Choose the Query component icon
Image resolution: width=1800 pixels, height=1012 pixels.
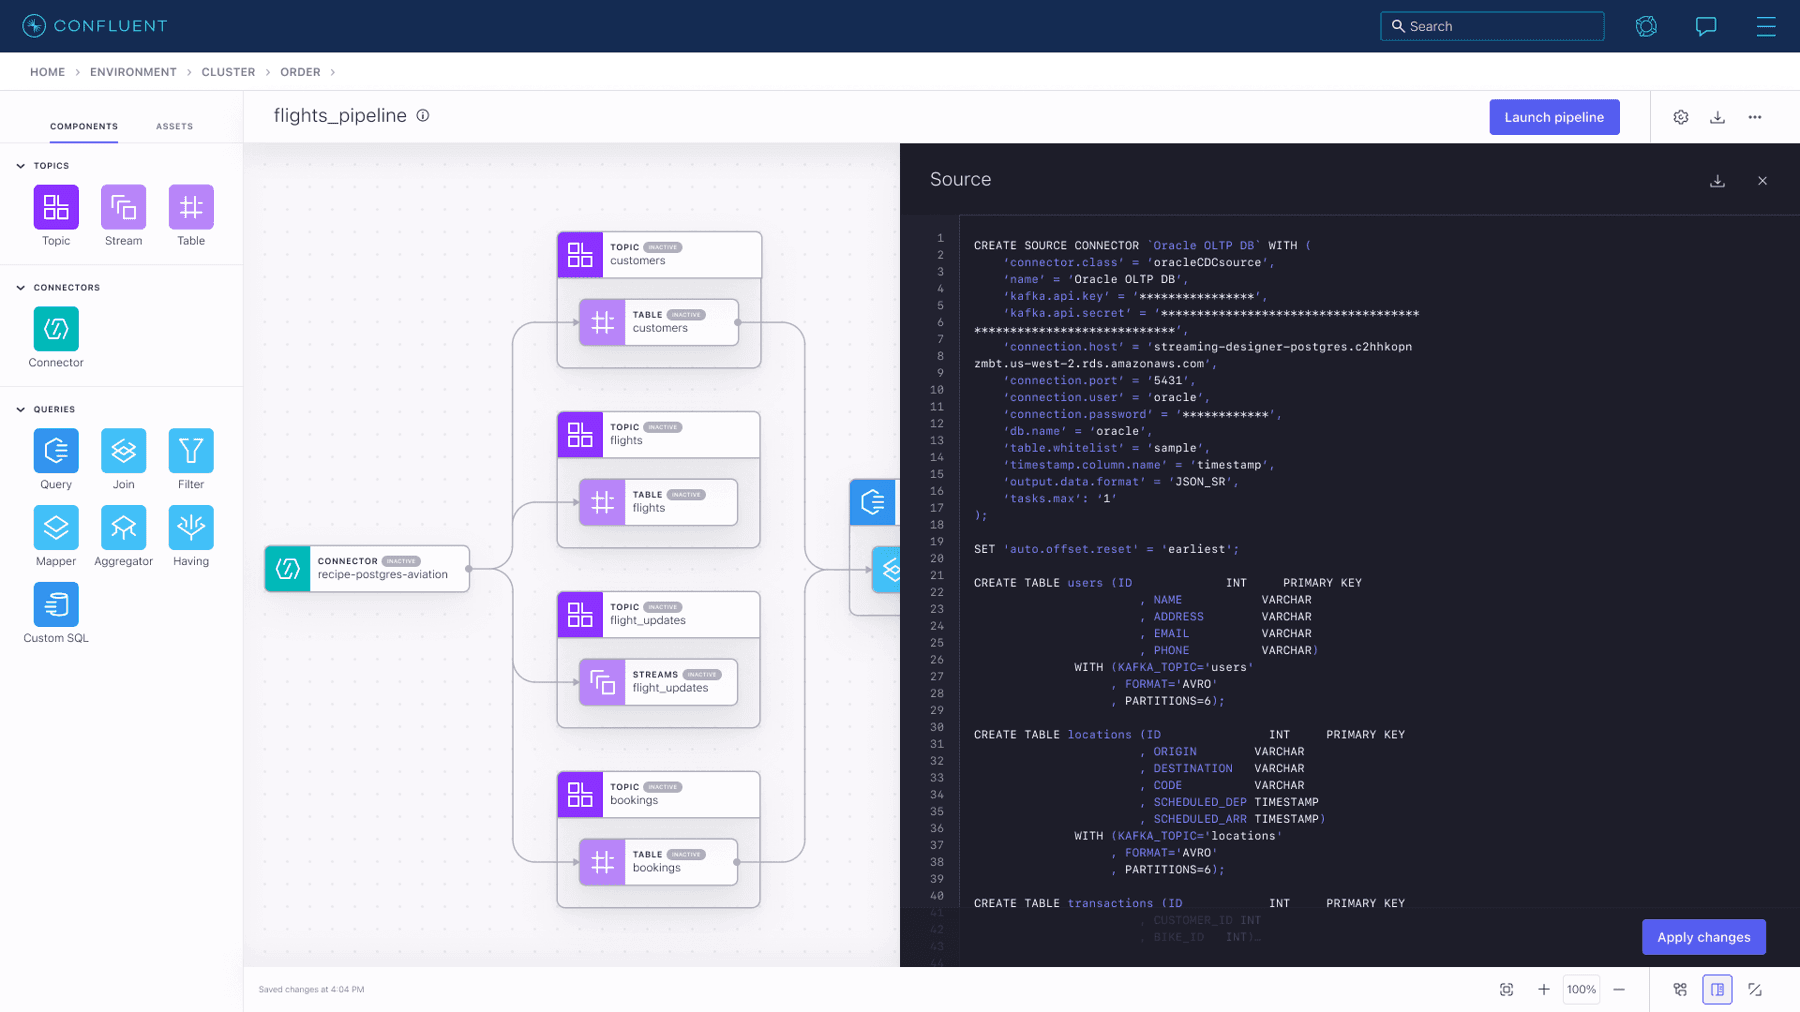[56, 451]
